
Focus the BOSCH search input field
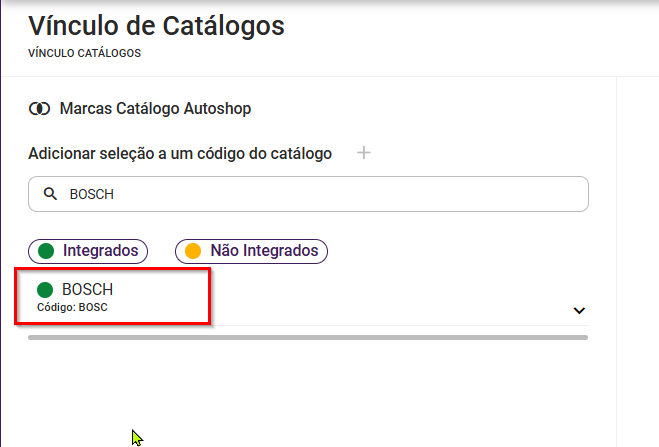308,194
